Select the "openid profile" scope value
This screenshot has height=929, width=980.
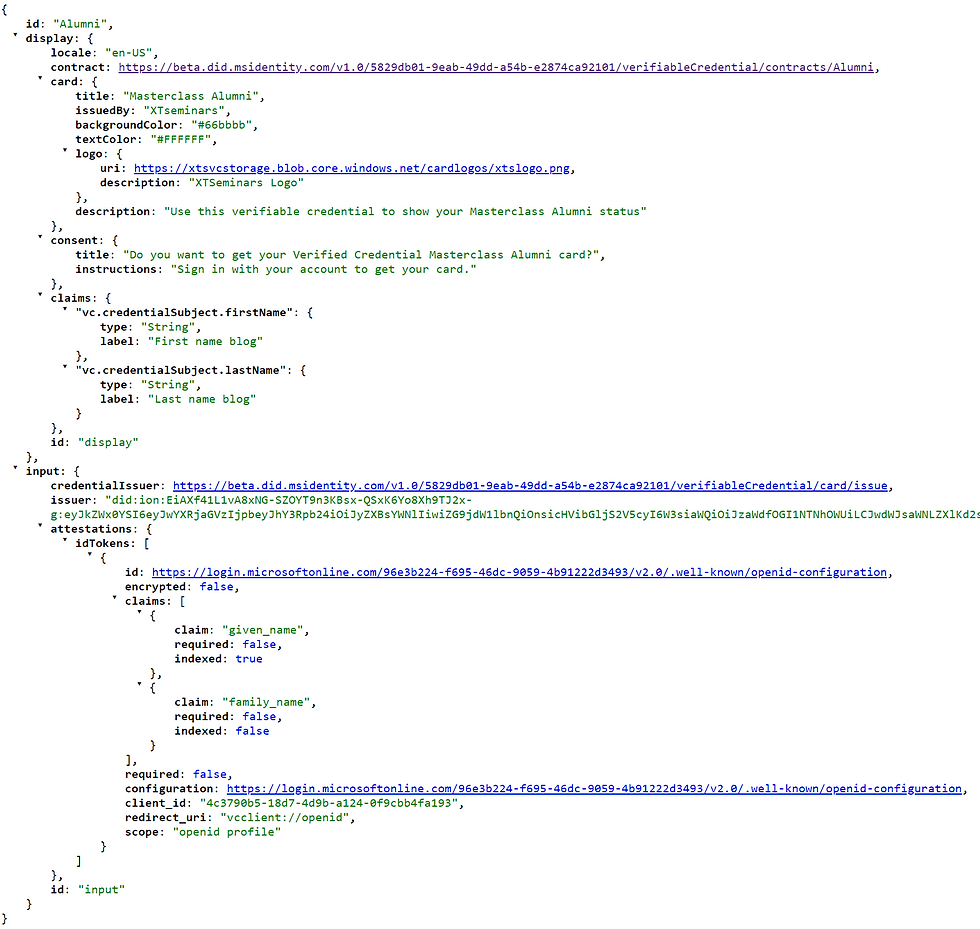(x=227, y=832)
